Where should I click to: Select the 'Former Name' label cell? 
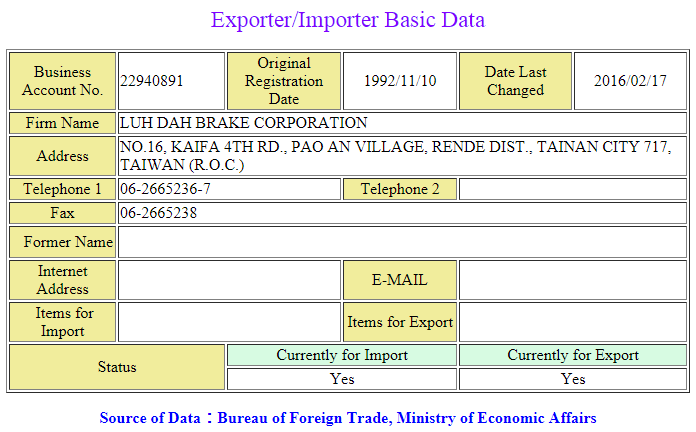tap(63, 242)
